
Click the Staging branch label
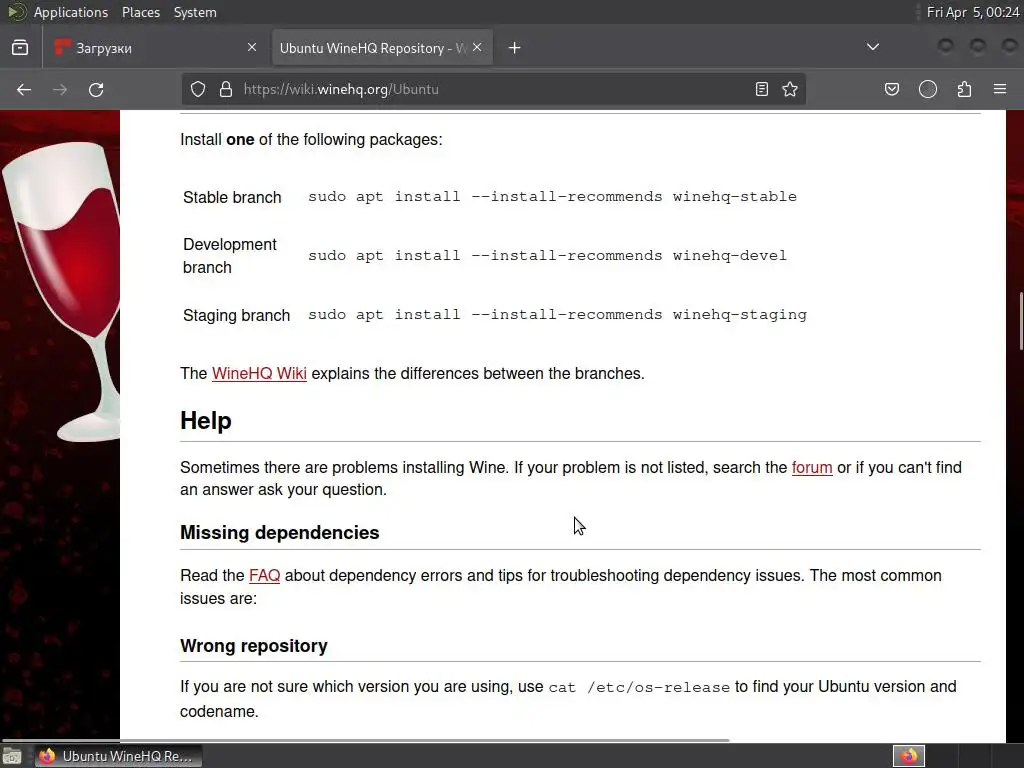coord(236,315)
